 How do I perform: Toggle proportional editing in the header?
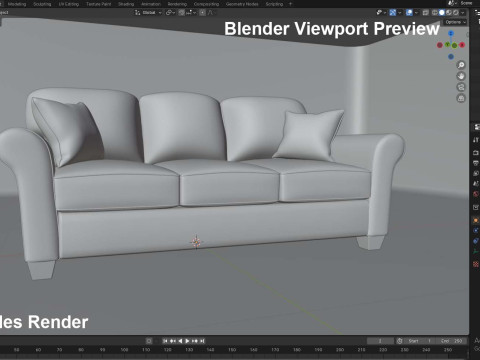(202, 13)
